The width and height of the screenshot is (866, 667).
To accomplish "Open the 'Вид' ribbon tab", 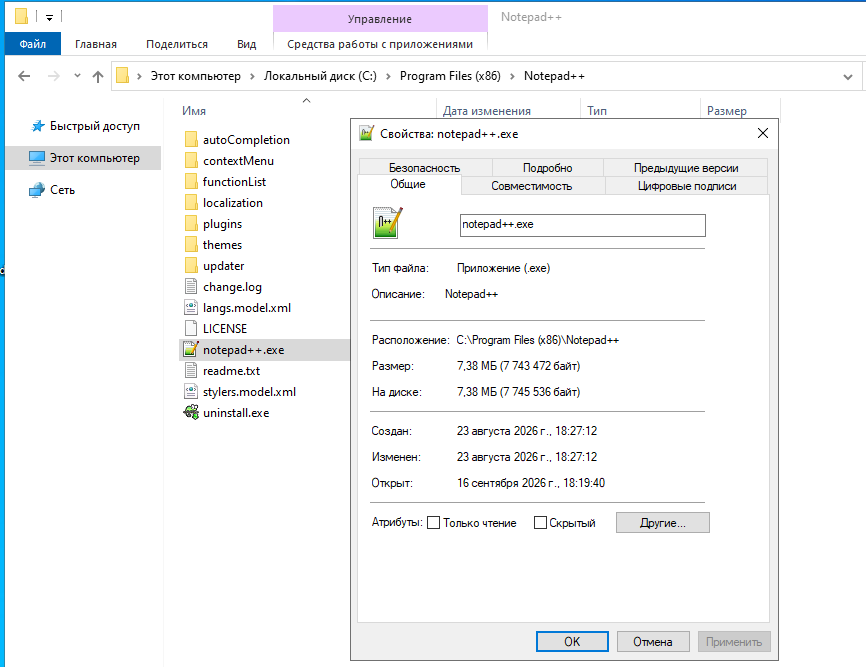I will [247, 44].
